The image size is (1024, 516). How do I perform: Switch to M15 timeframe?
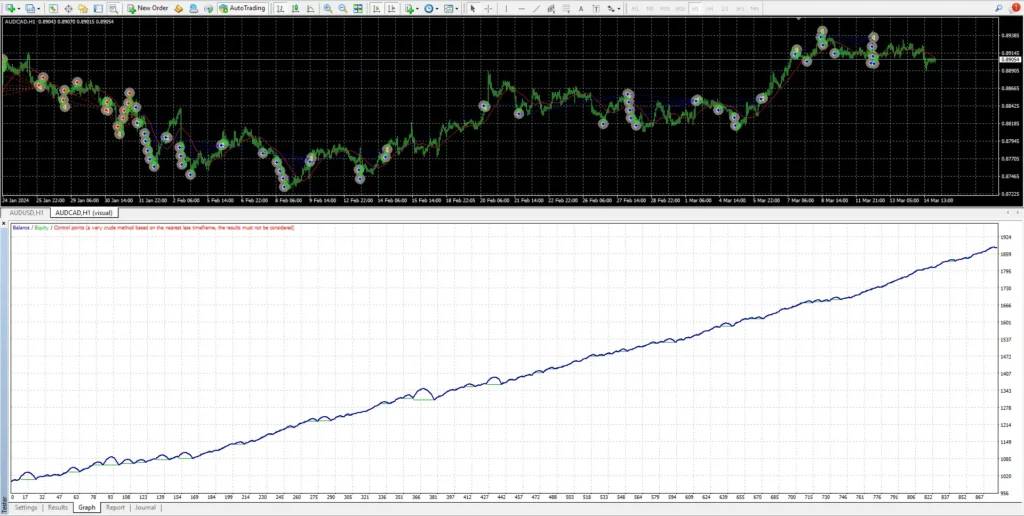(665, 8)
